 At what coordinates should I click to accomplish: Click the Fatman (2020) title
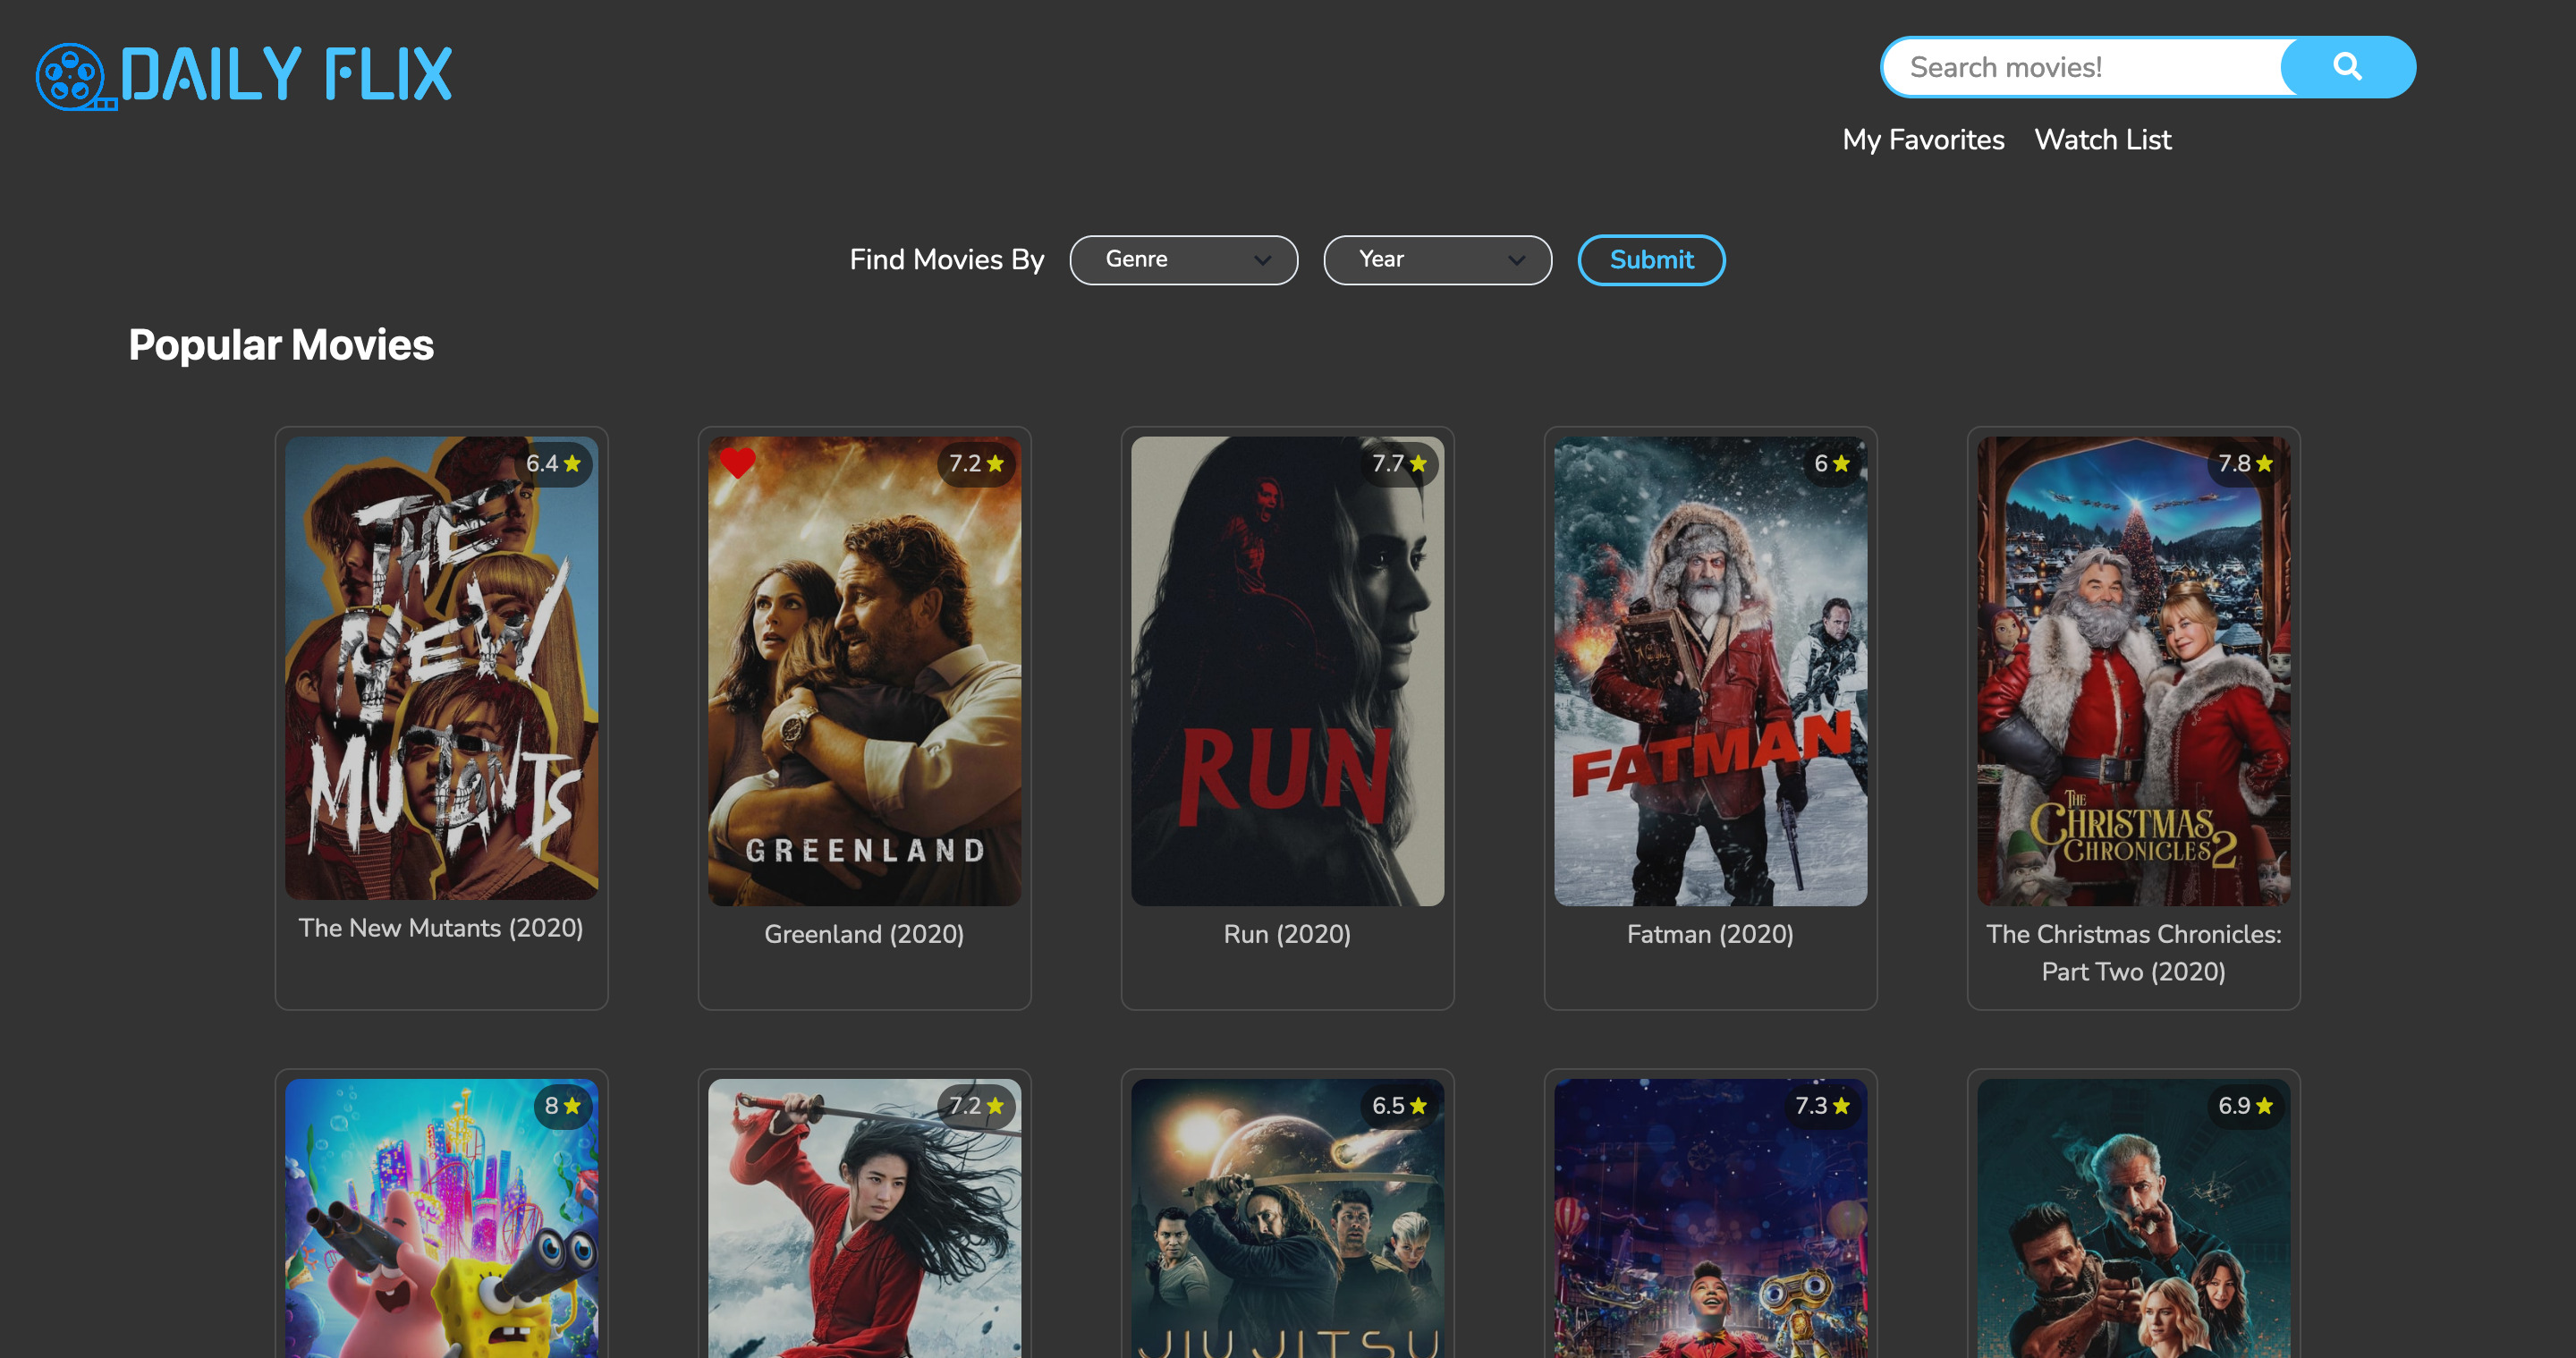click(x=1710, y=934)
